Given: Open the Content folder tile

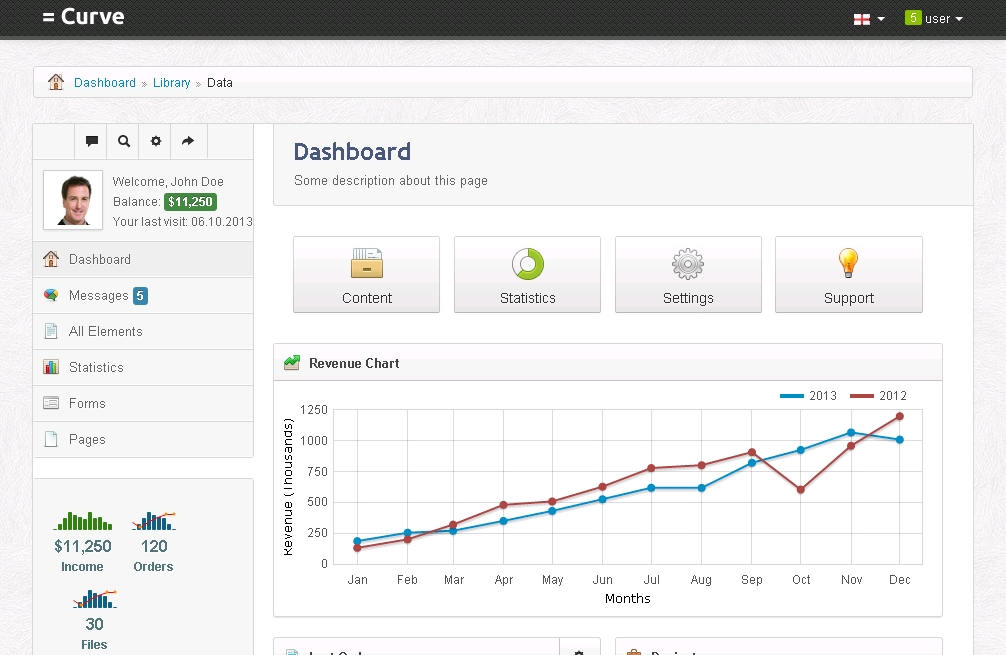Looking at the screenshot, I should point(366,275).
